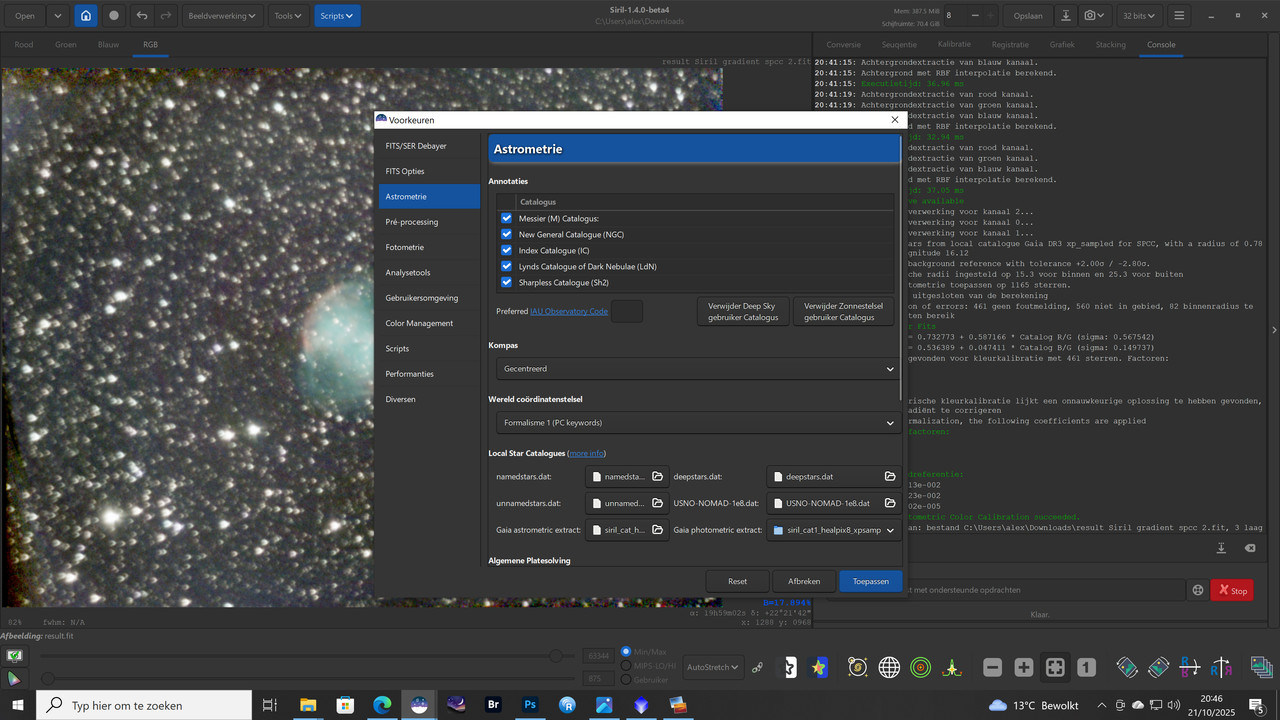The image size is (1280, 720).
Task: Switch to the Stacking tab
Action: coord(1110,45)
